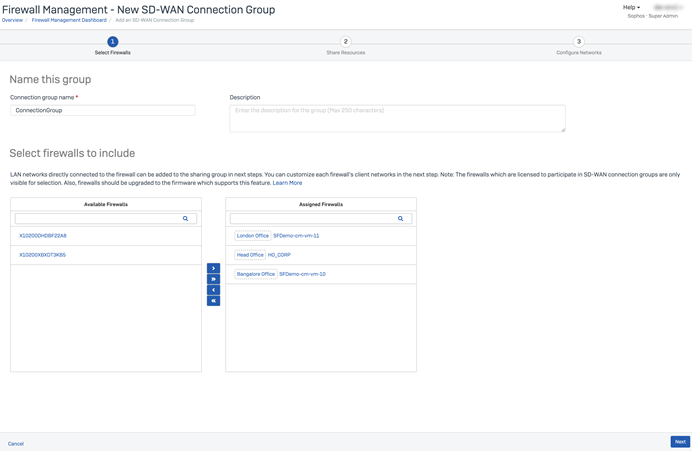Click the search icon in Assigned Firewalls
The image size is (692, 451).
click(400, 218)
